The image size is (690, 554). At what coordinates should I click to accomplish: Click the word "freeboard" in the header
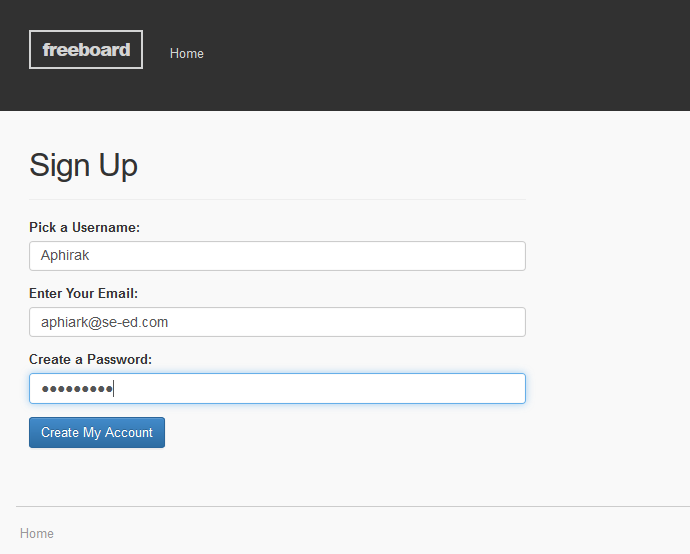pos(86,50)
